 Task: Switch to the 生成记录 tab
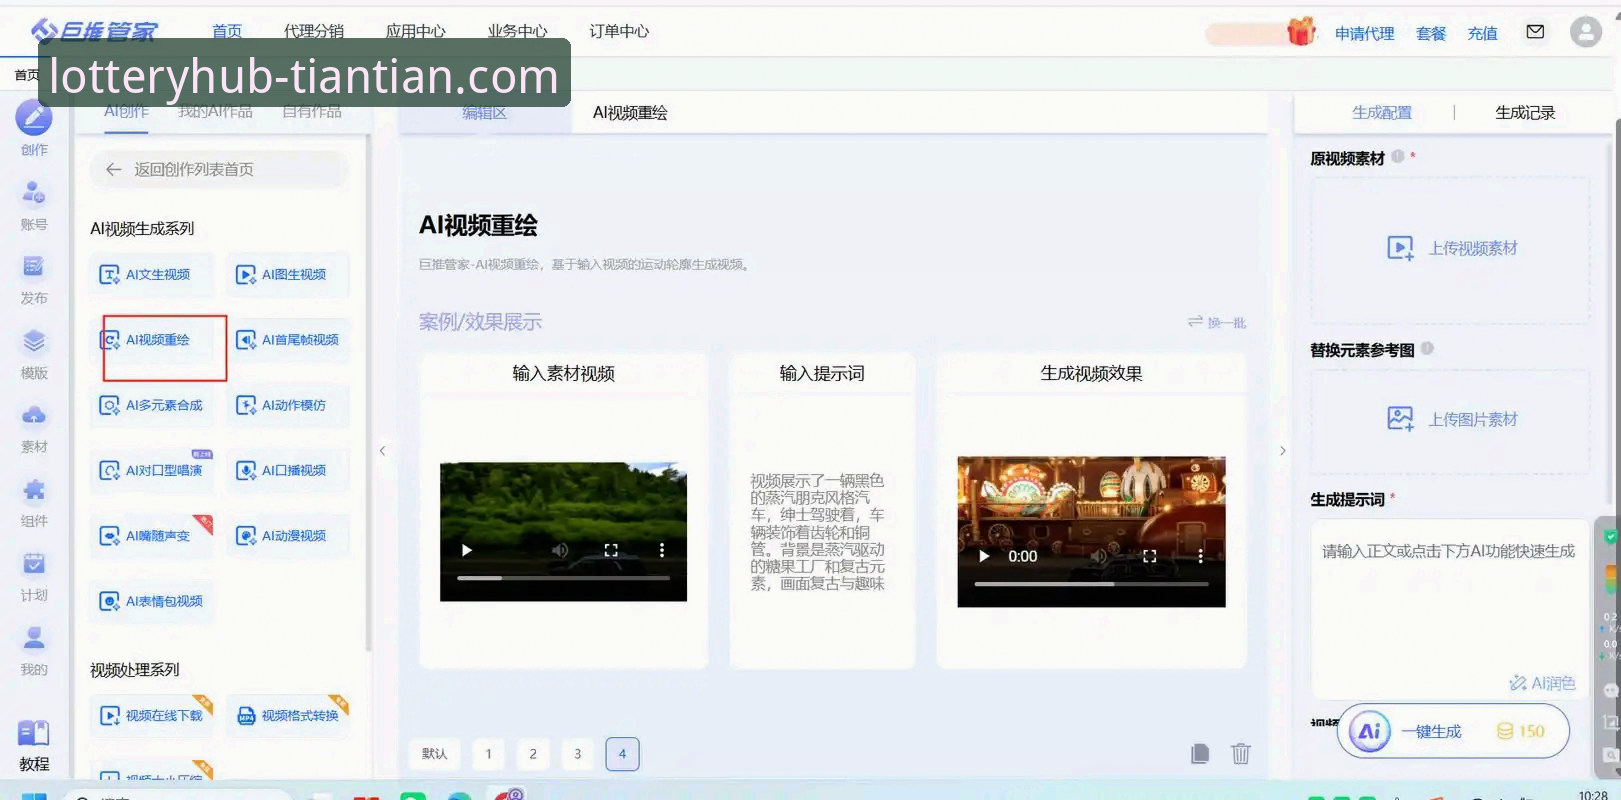point(1525,113)
